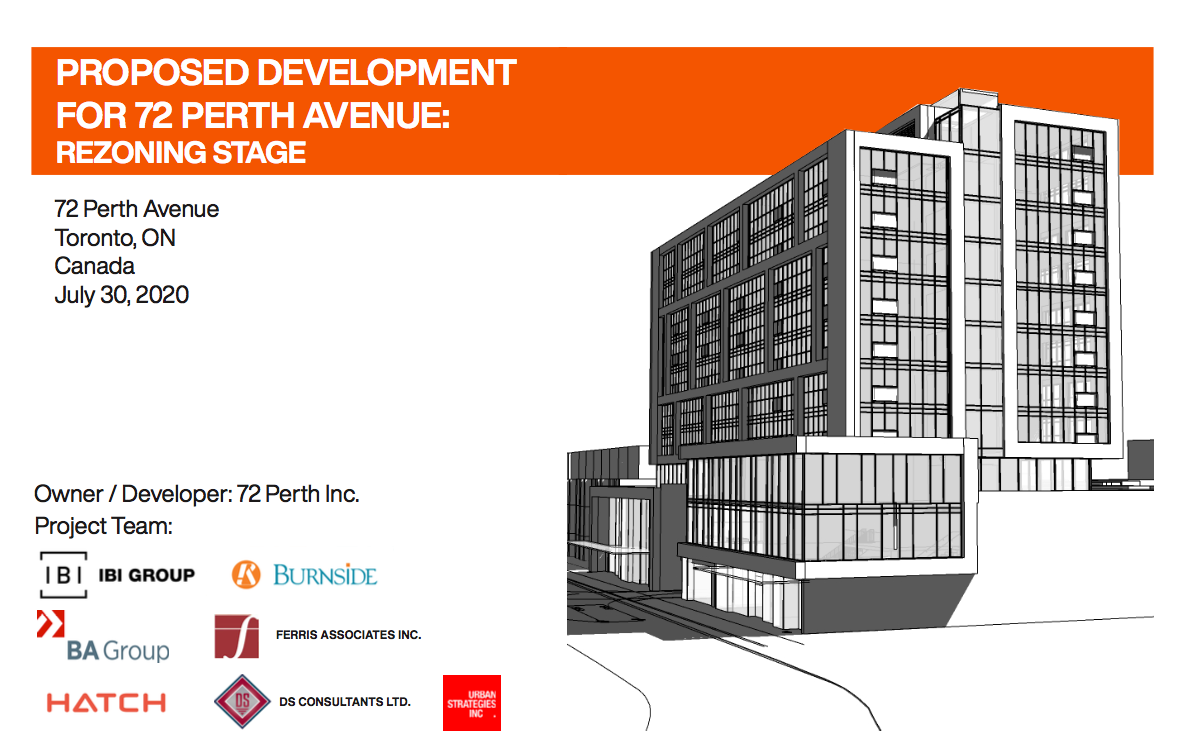Select the 'REZONING STAGE' subtitle
The image size is (1200, 742).
click(x=181, y=153)
